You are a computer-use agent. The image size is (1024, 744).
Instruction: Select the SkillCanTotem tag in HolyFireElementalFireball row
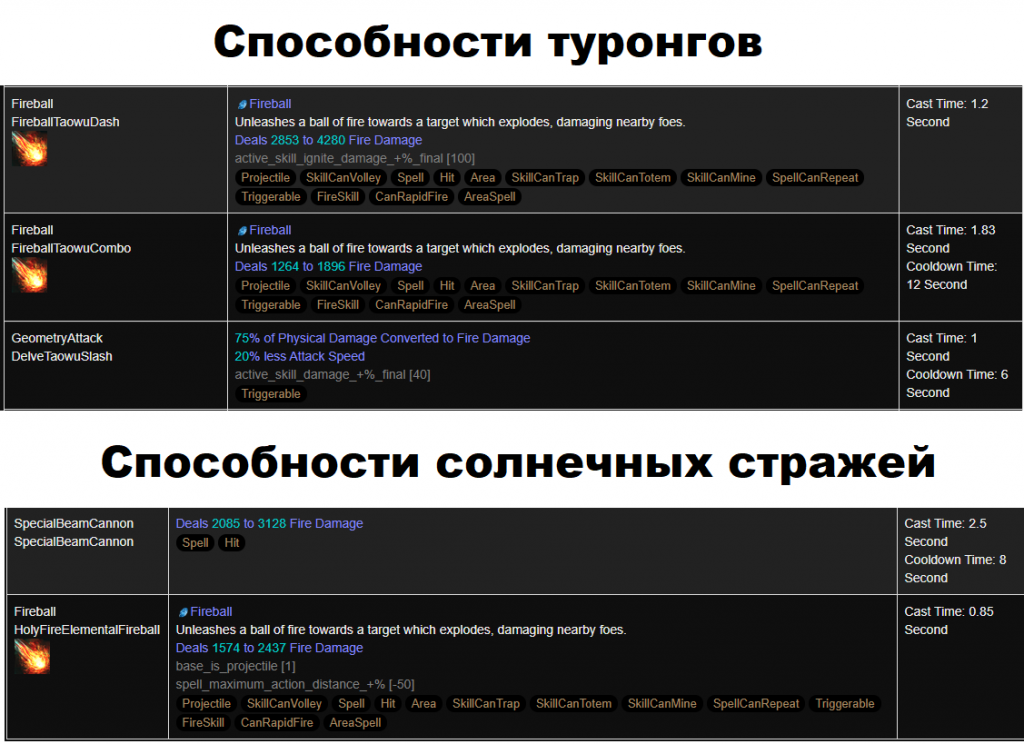(573, 704)
